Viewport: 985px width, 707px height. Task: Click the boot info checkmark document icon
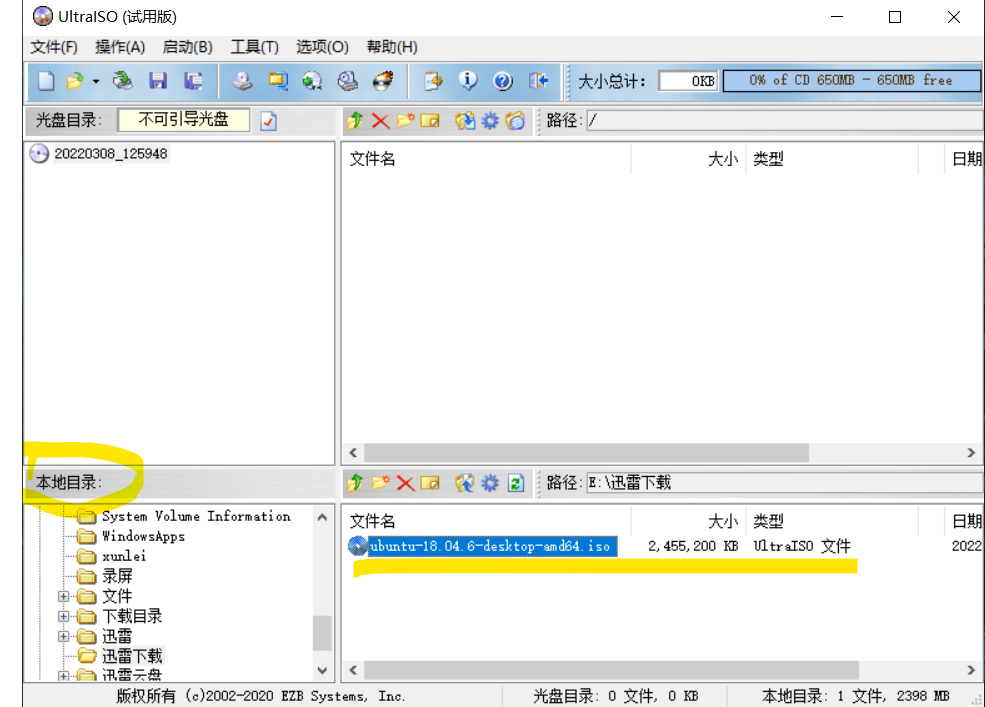(269, 121)
